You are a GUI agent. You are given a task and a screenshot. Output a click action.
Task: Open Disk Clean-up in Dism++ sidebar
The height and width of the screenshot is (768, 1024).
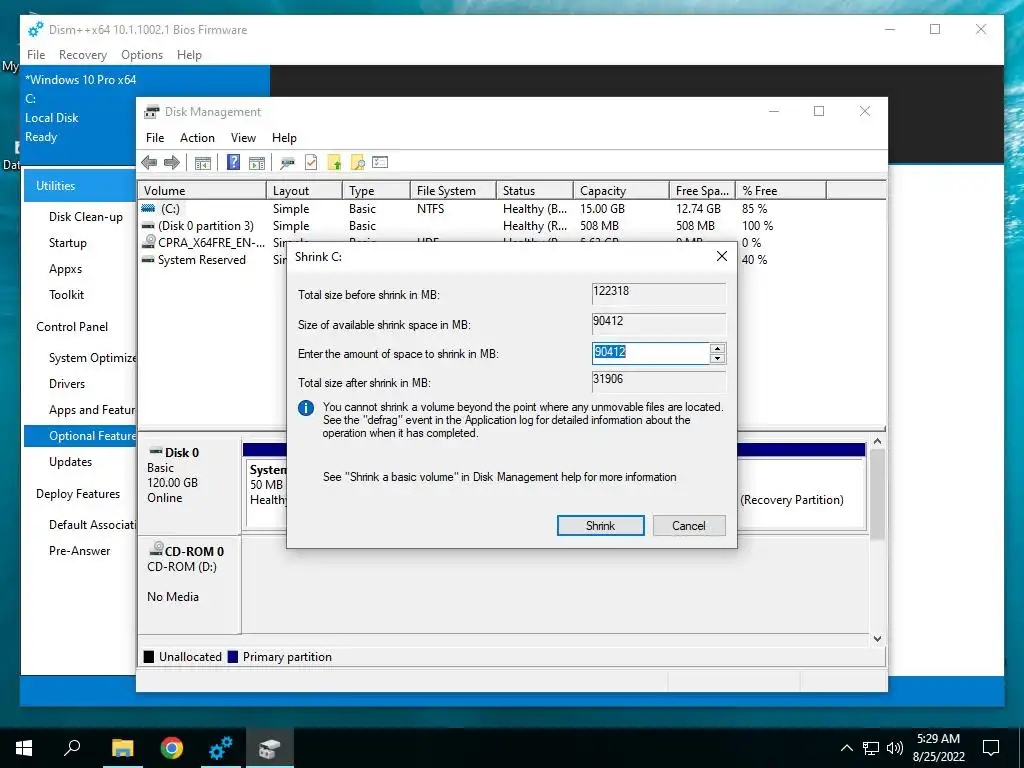(x=86, y=217)
